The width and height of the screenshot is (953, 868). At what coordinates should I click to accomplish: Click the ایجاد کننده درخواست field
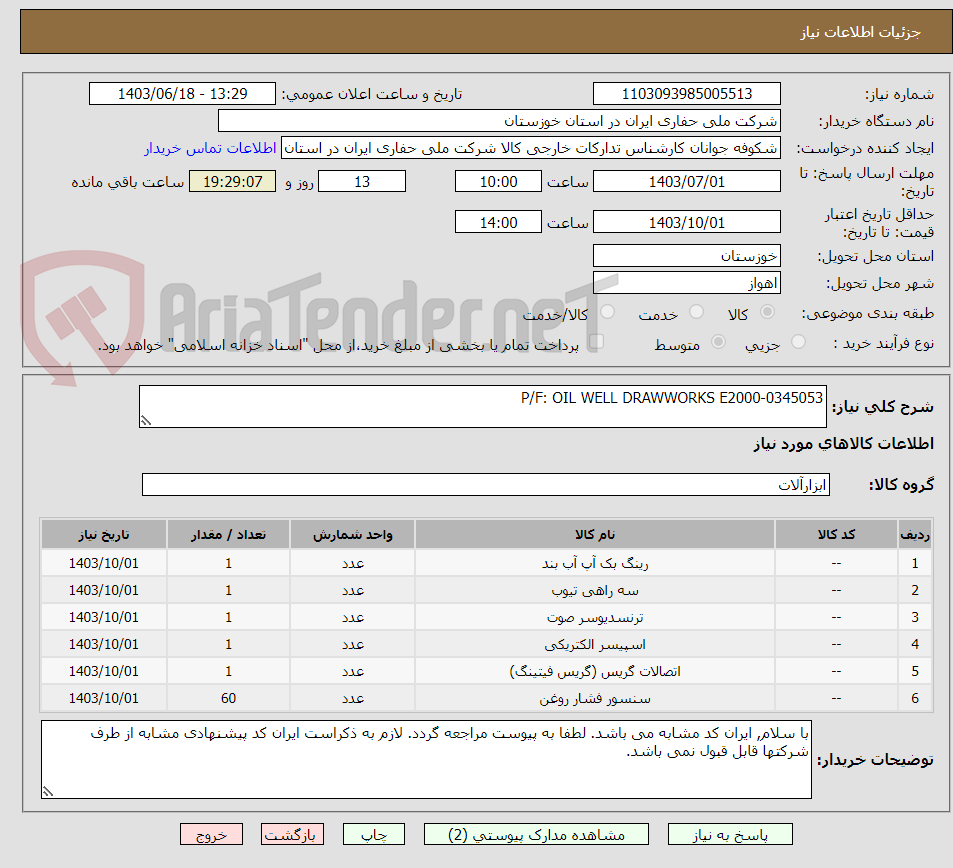tap(531, 148)
